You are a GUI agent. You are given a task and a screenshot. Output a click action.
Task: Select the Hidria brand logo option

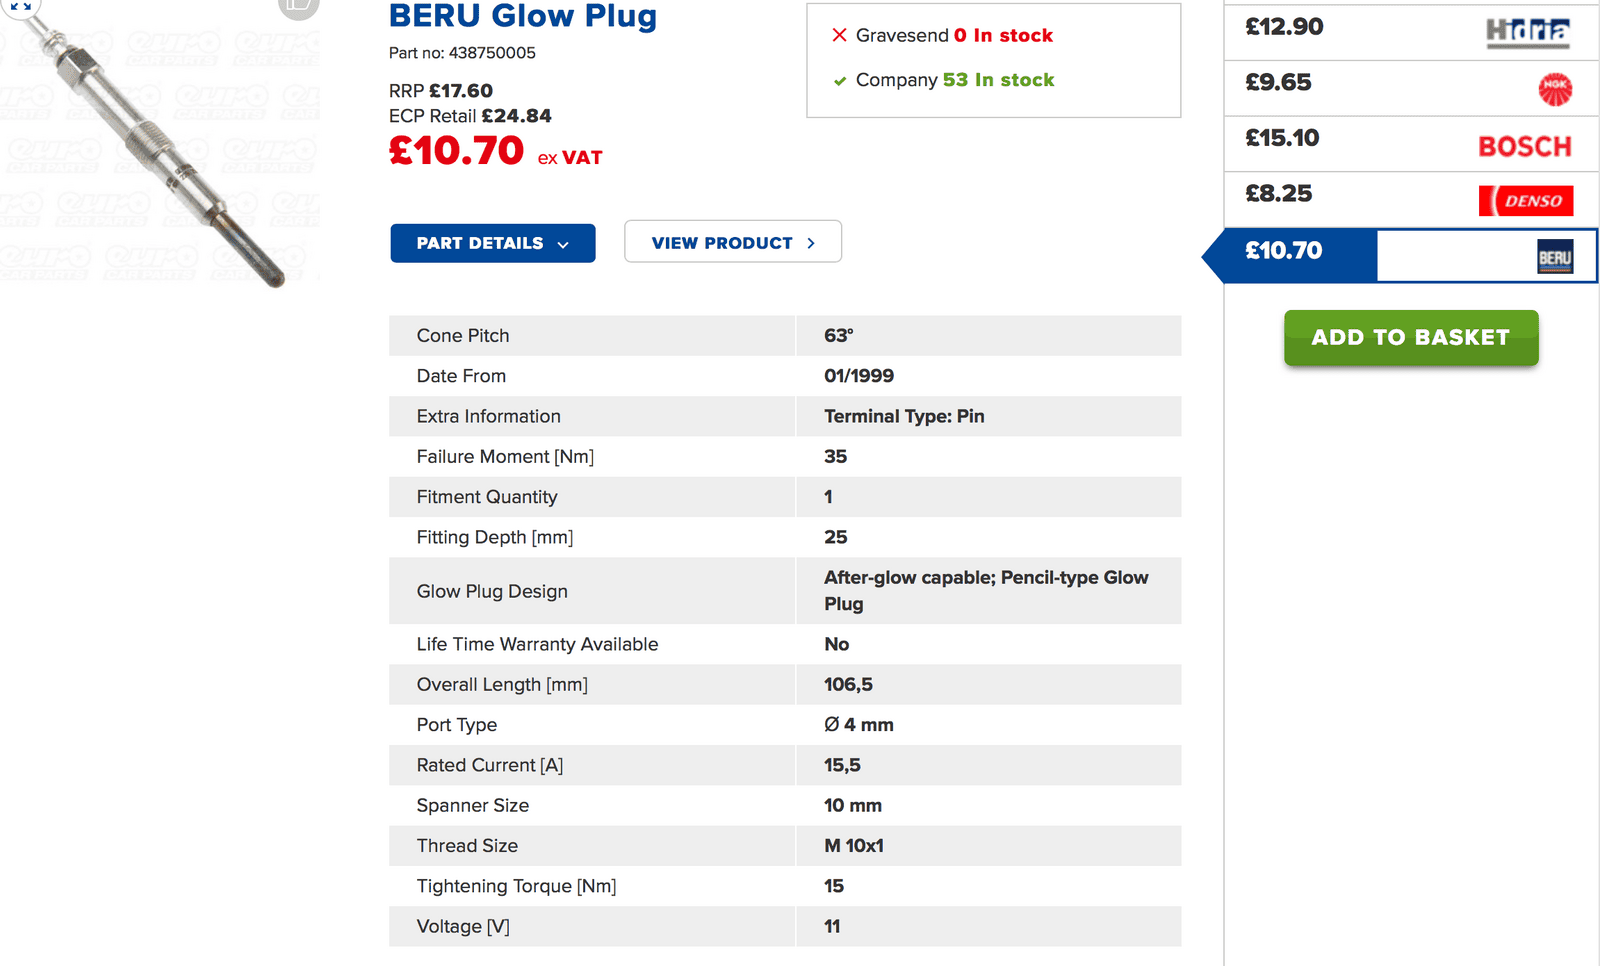click(1527, 33)
